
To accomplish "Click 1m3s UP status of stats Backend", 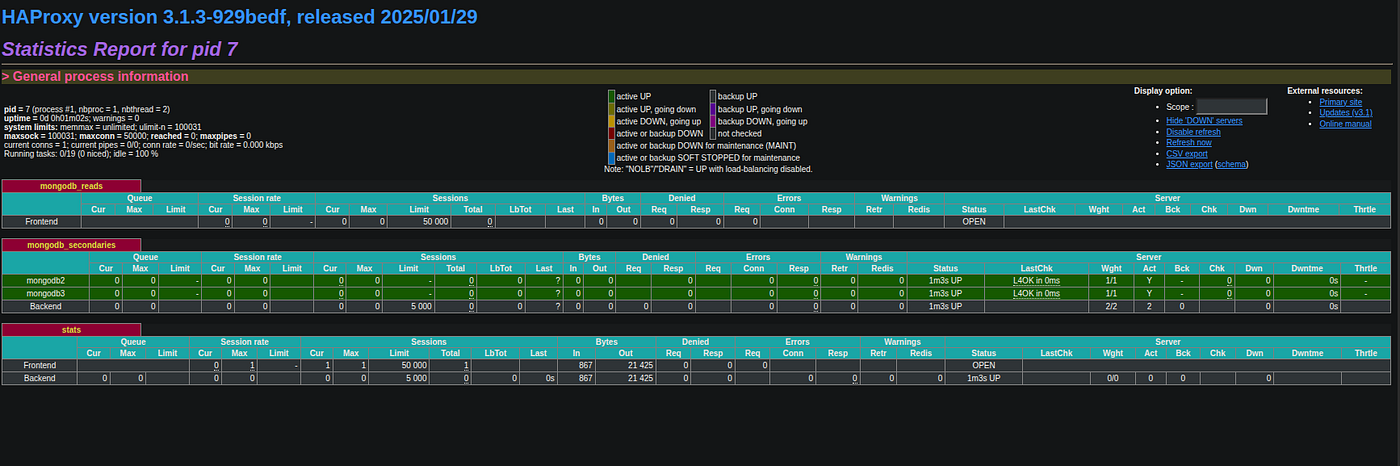I will (982, 378).
